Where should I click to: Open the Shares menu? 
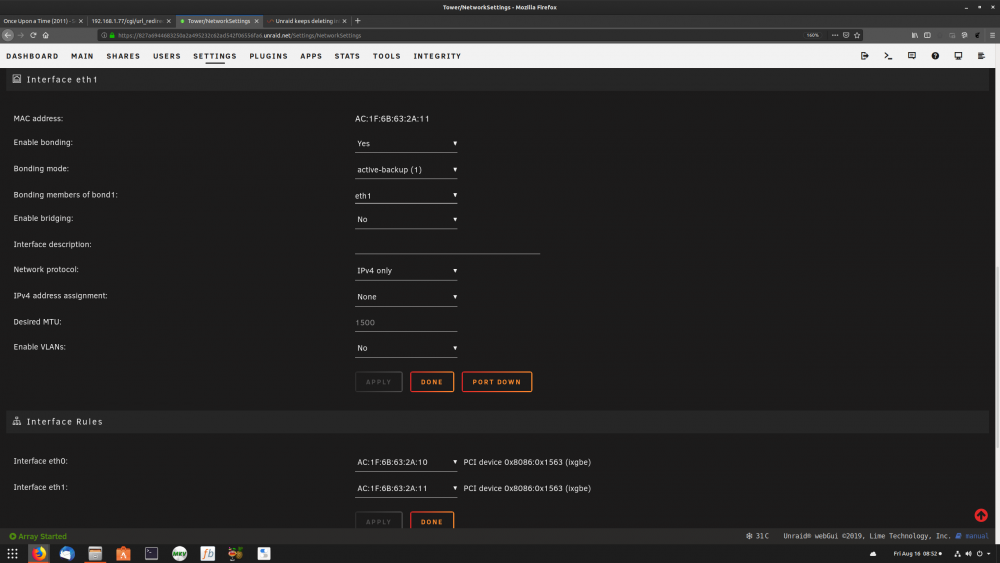pyautogui.click(x=123, y=56)
